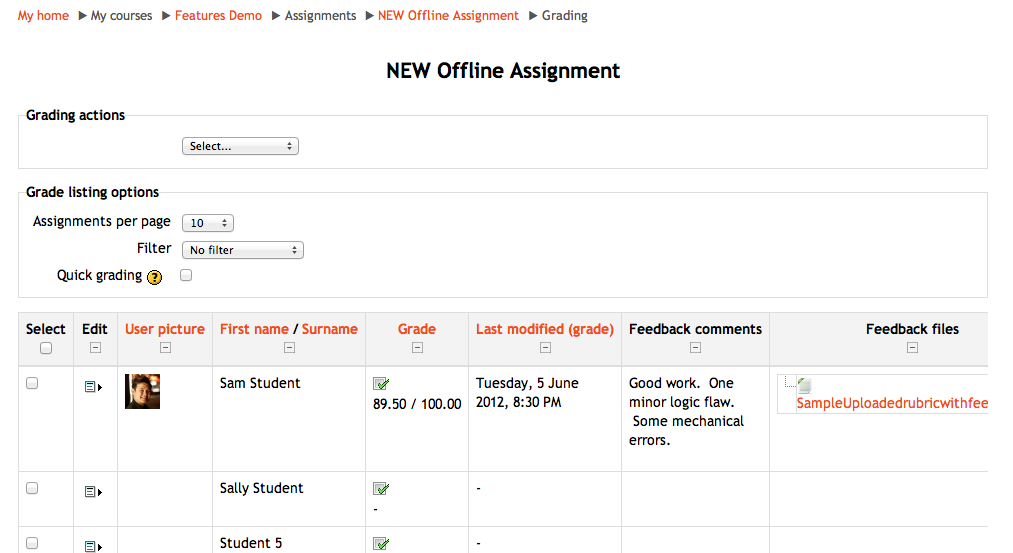1013x553 pixels.
Task: Open Quick grading help icon
Action: 154,277
